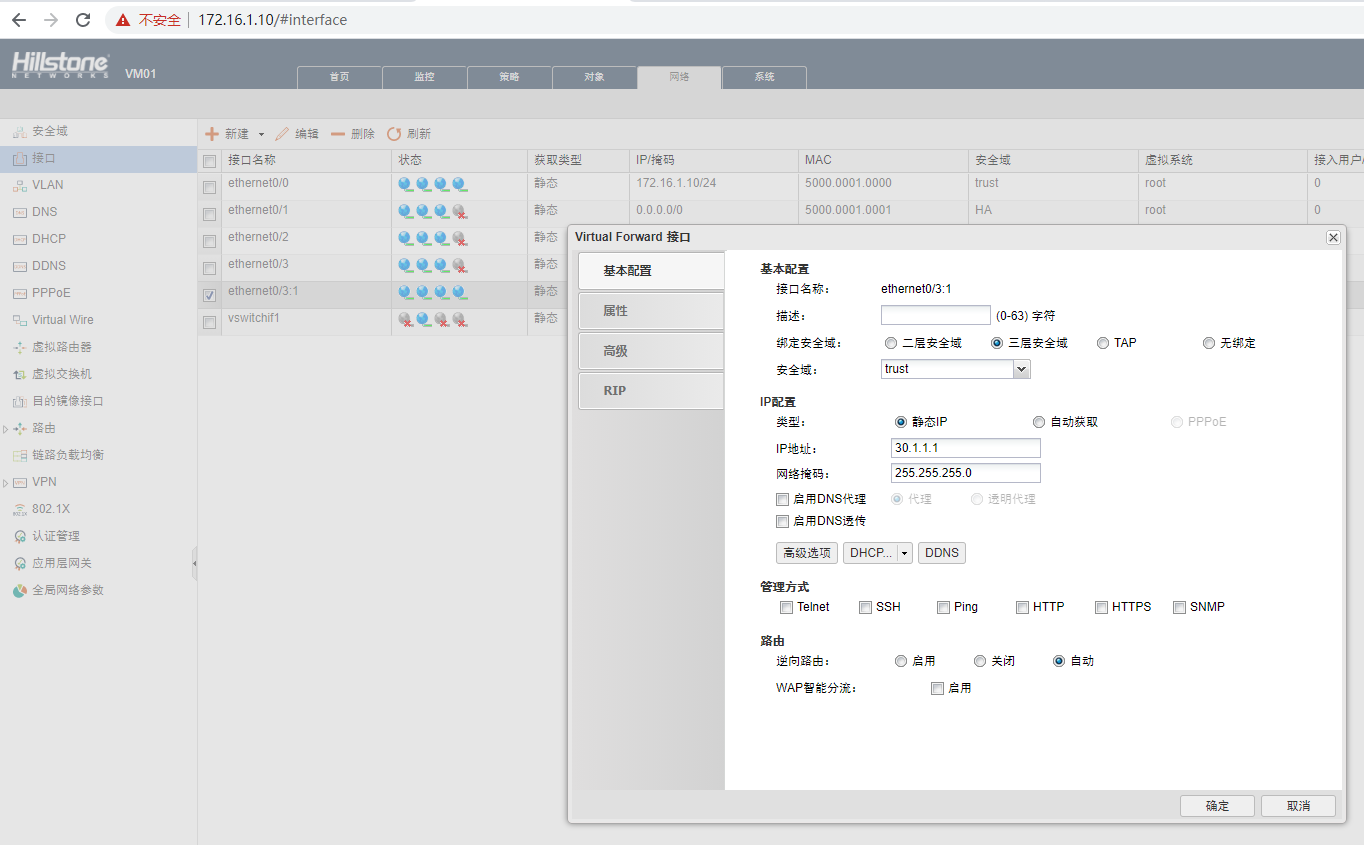The height and width of the screenshot is (845, 1364).
Task: Click the 编辑 pencil toolbar button
Action: tap(297, 134)
